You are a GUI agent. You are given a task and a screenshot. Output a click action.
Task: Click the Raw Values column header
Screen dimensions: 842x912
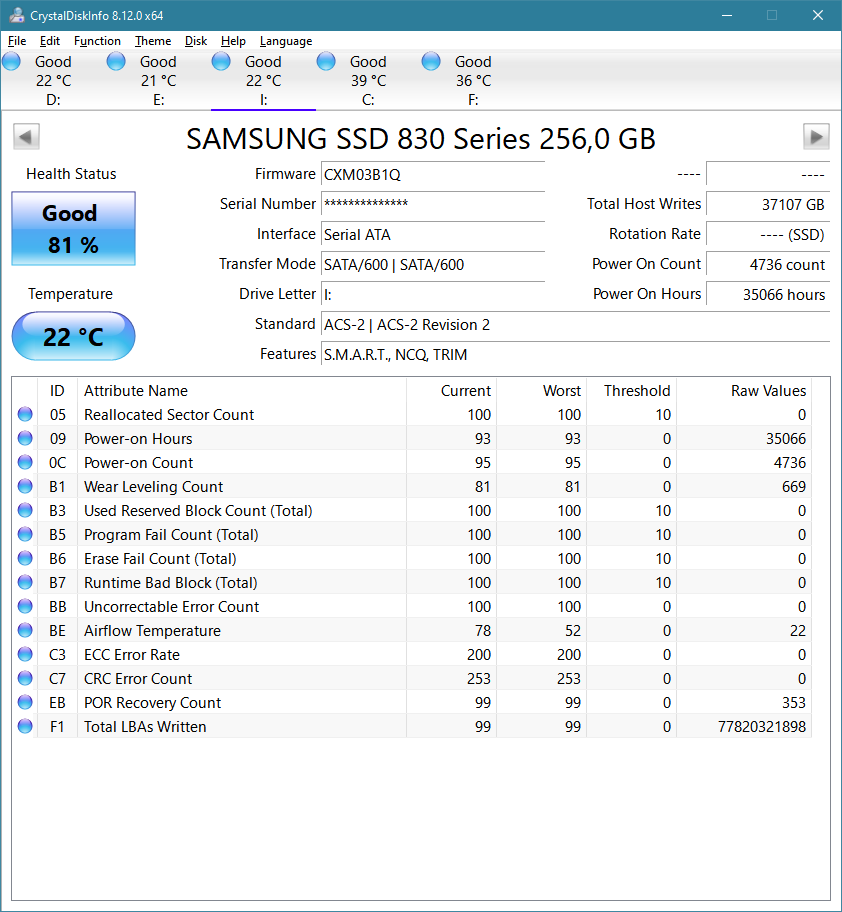pyautogui.click(x=744, y=390)
